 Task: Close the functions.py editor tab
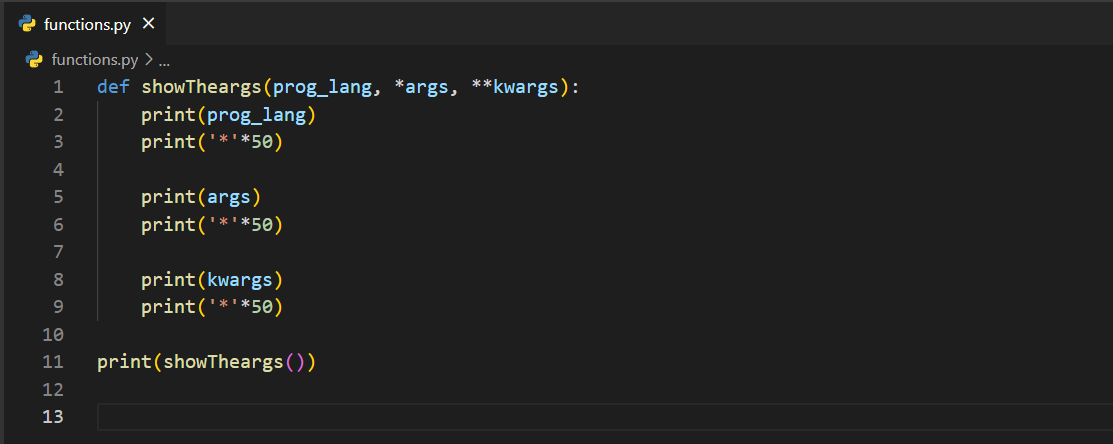pos(149,24)
